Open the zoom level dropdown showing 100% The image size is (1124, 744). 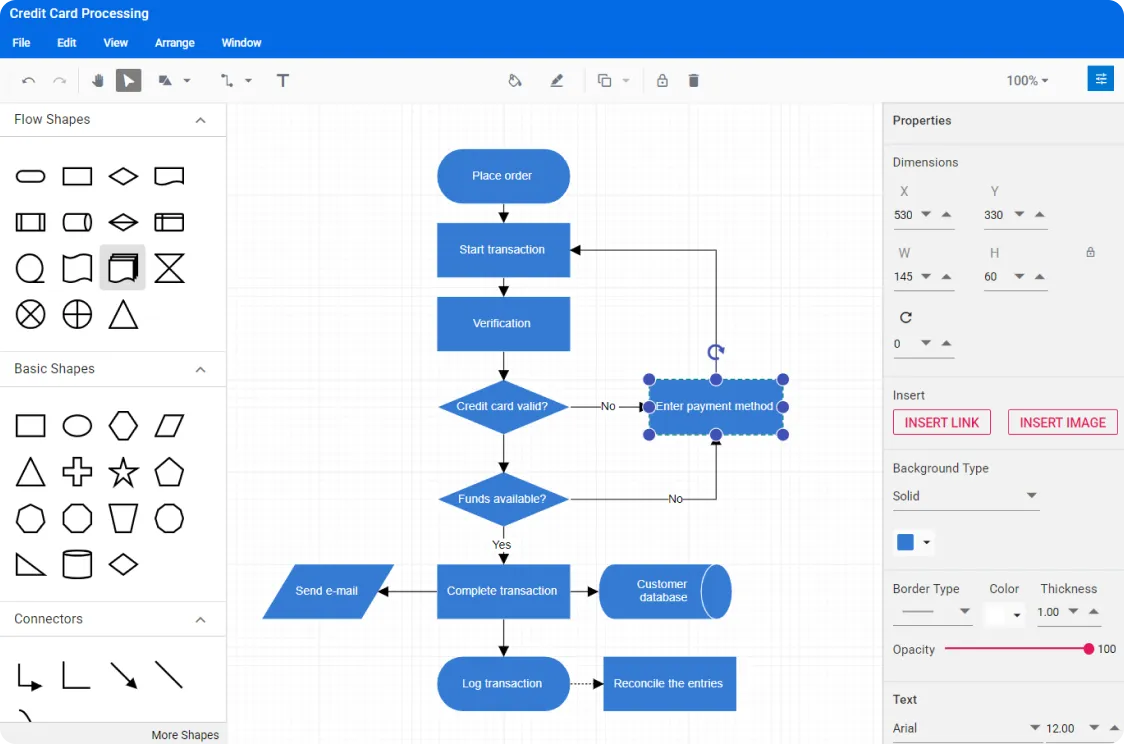pos(1027,80)
